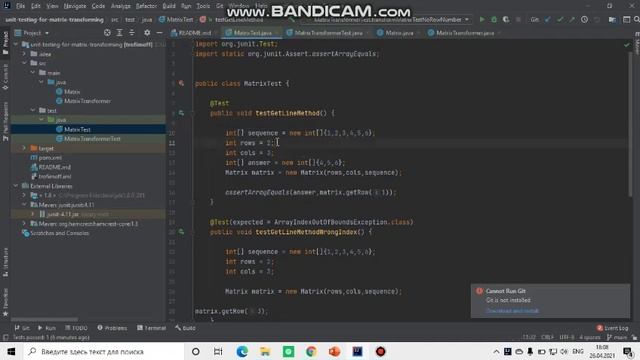Viewport: 640px width, 360px height.
Task: Open the Run tool window
Action: [x=47, y=328]
